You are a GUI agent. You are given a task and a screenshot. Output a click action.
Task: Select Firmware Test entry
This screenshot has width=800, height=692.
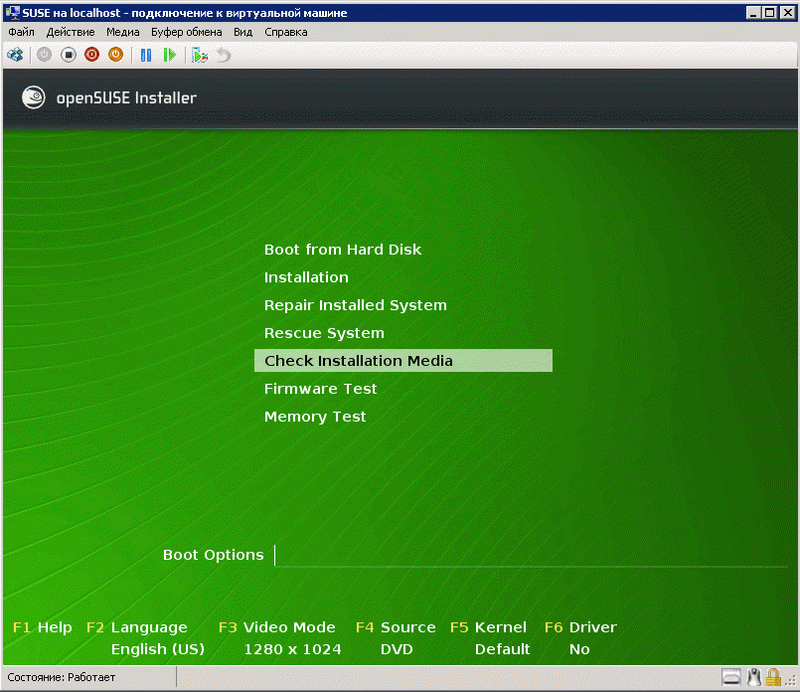click(320, 389)
